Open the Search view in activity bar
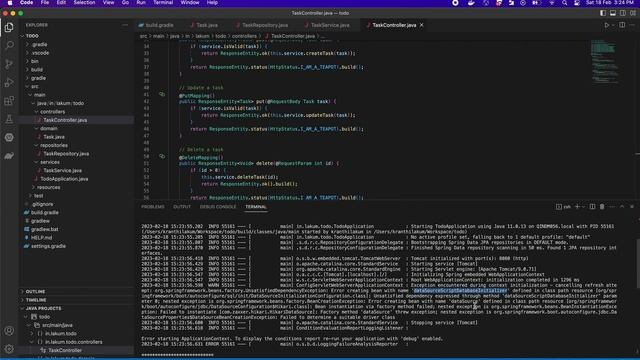 9,45
